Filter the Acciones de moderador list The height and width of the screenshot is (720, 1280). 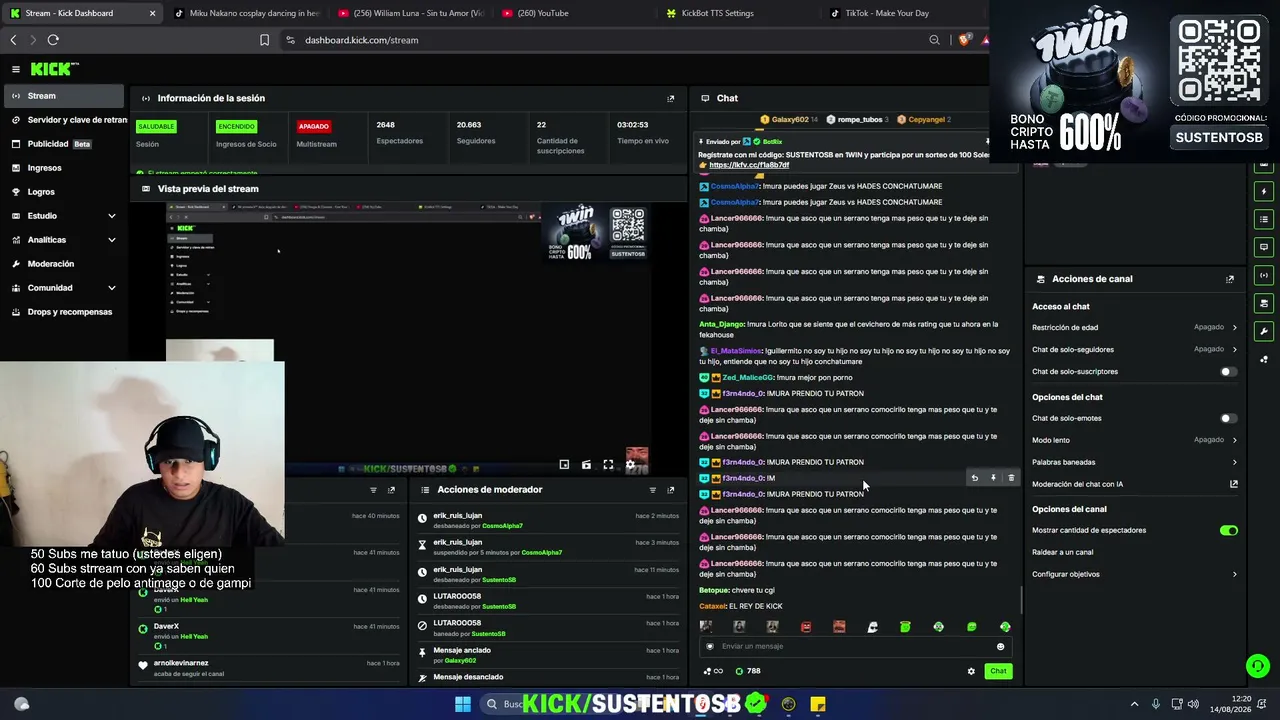point(652,490)
